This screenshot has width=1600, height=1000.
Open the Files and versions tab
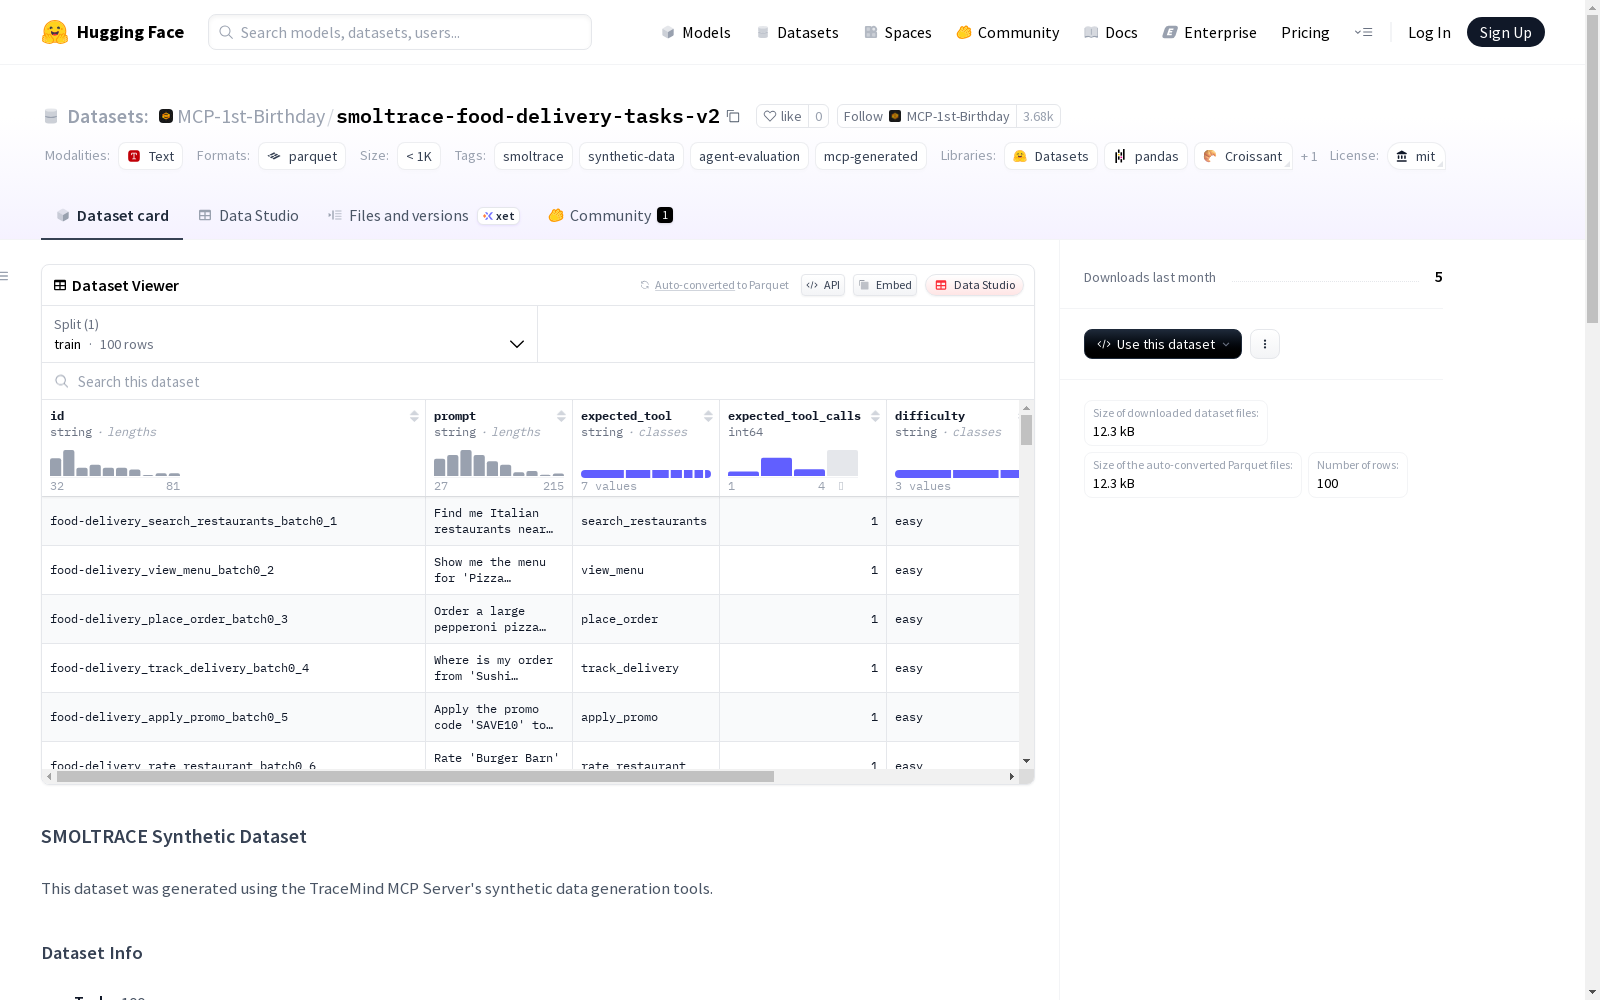click(x=423, y=216)
